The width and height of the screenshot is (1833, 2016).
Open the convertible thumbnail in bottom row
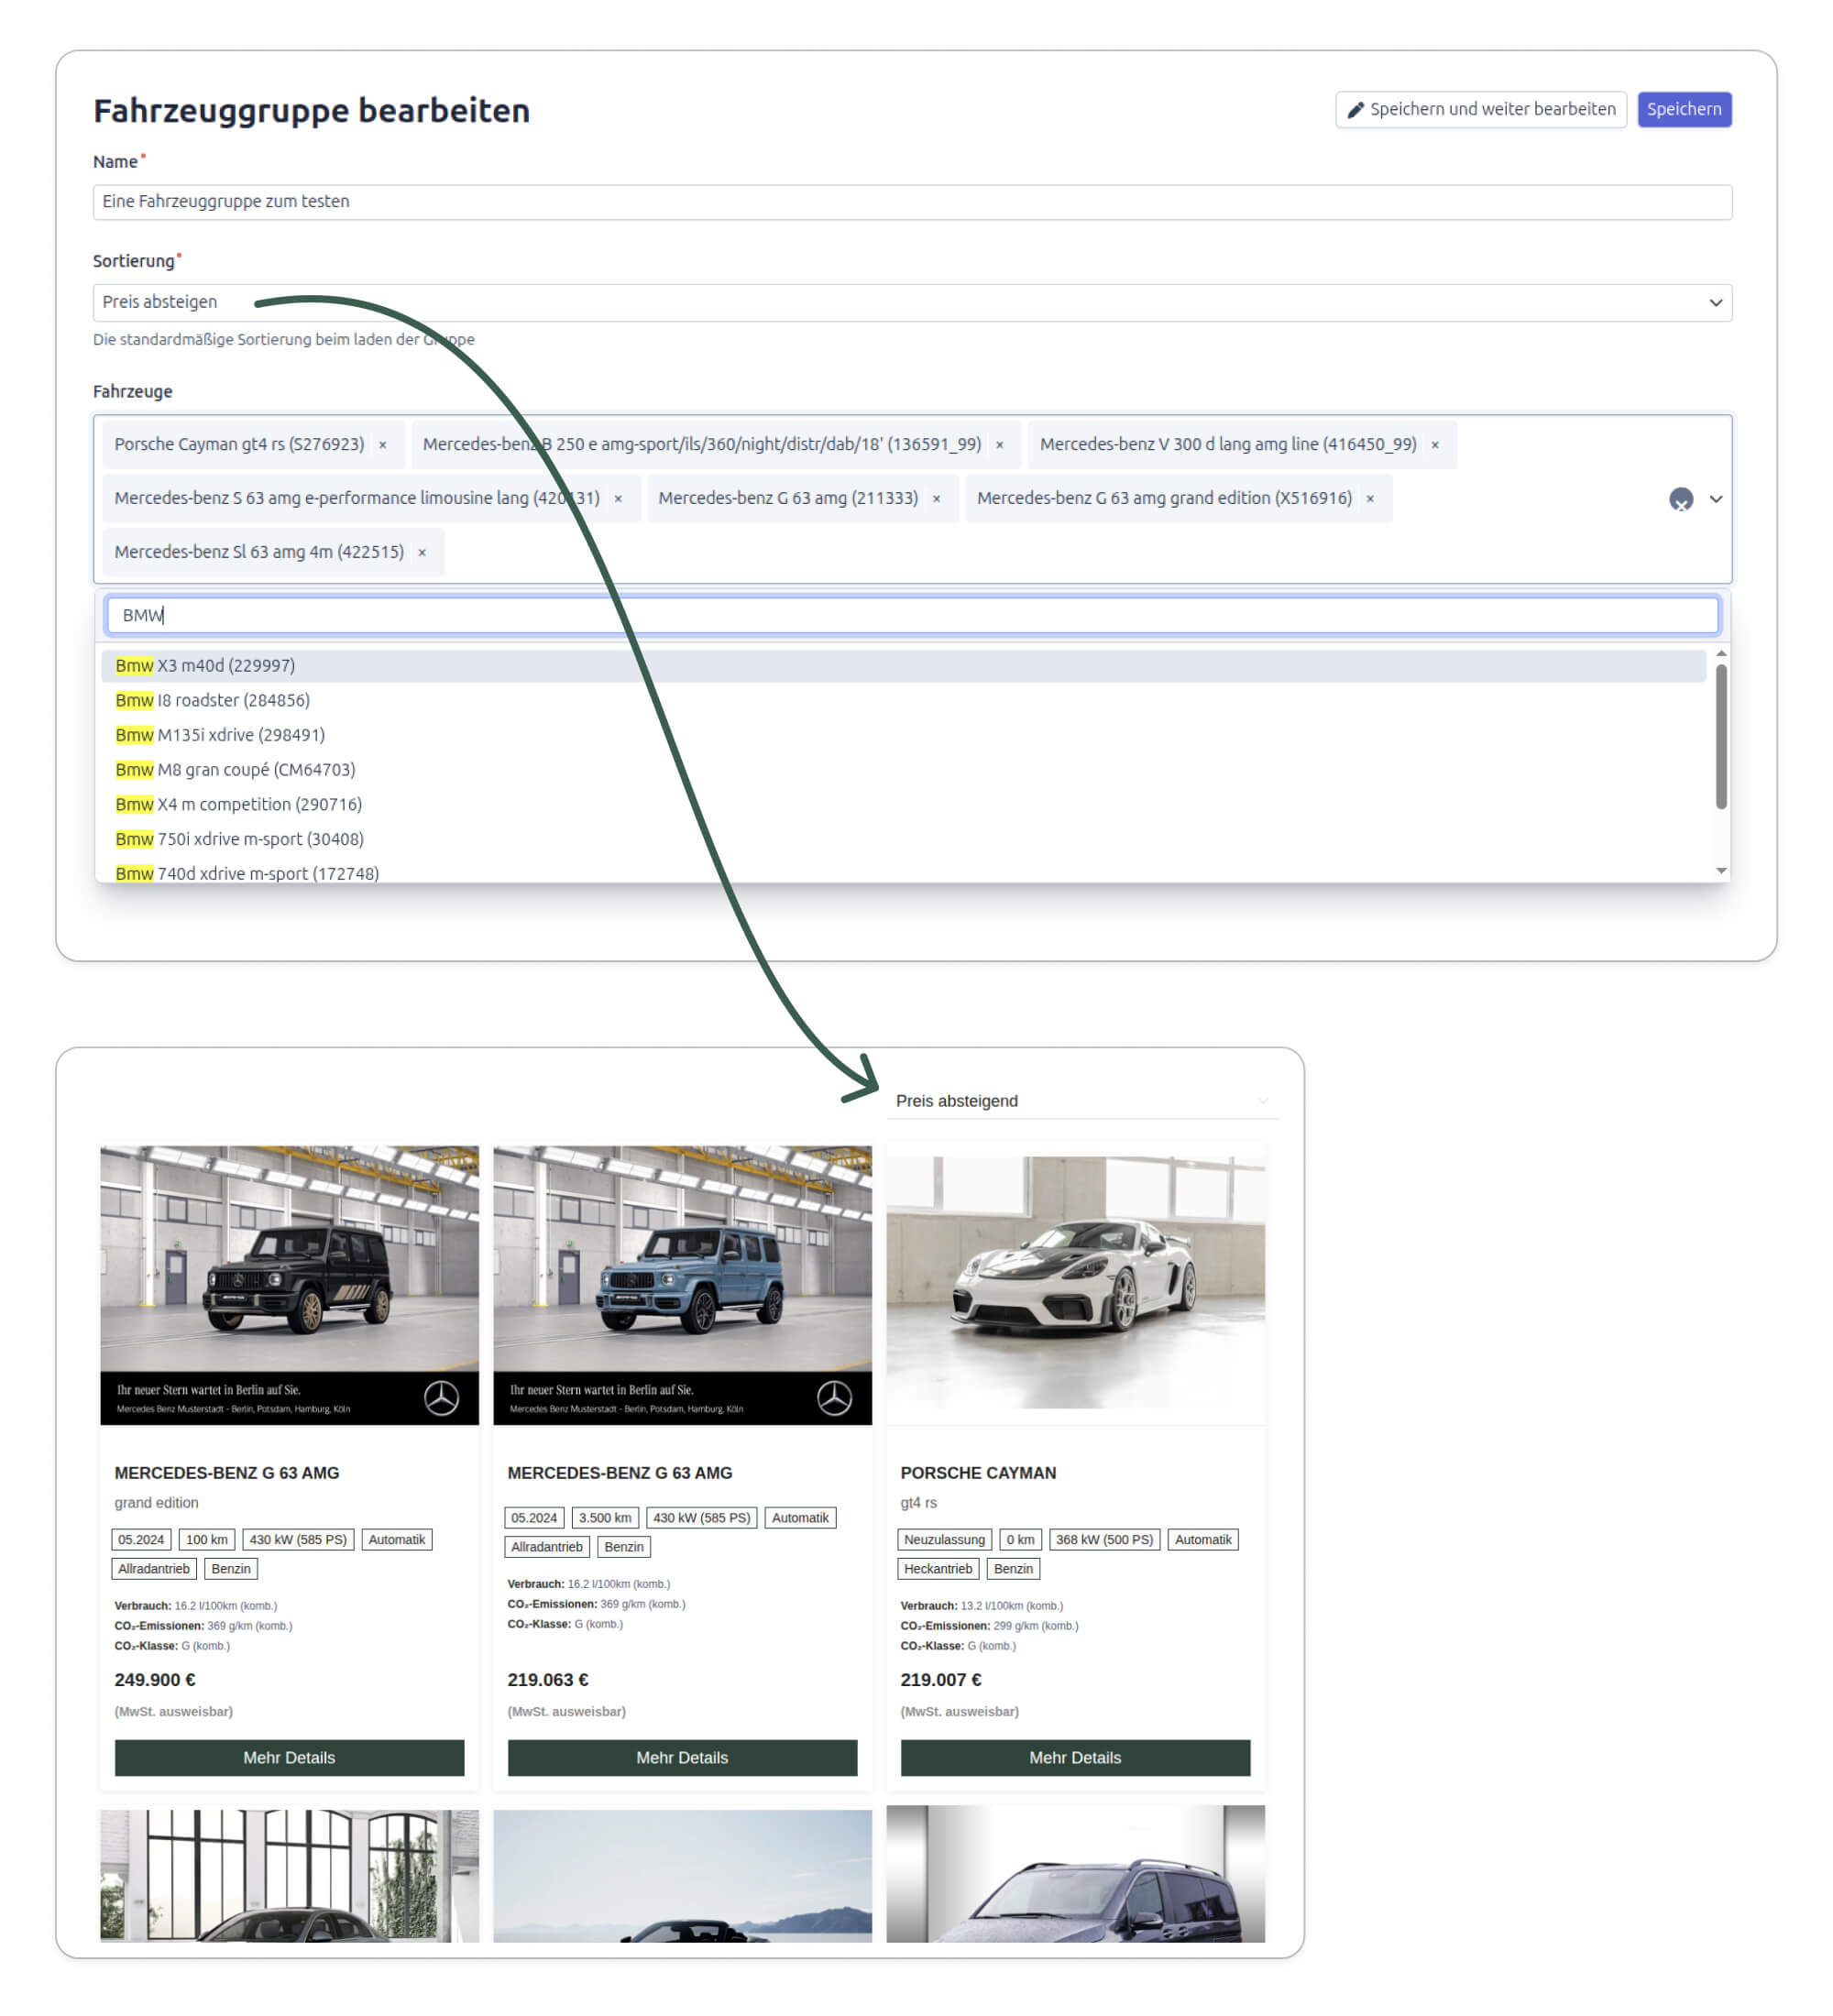pos(682,1876)
